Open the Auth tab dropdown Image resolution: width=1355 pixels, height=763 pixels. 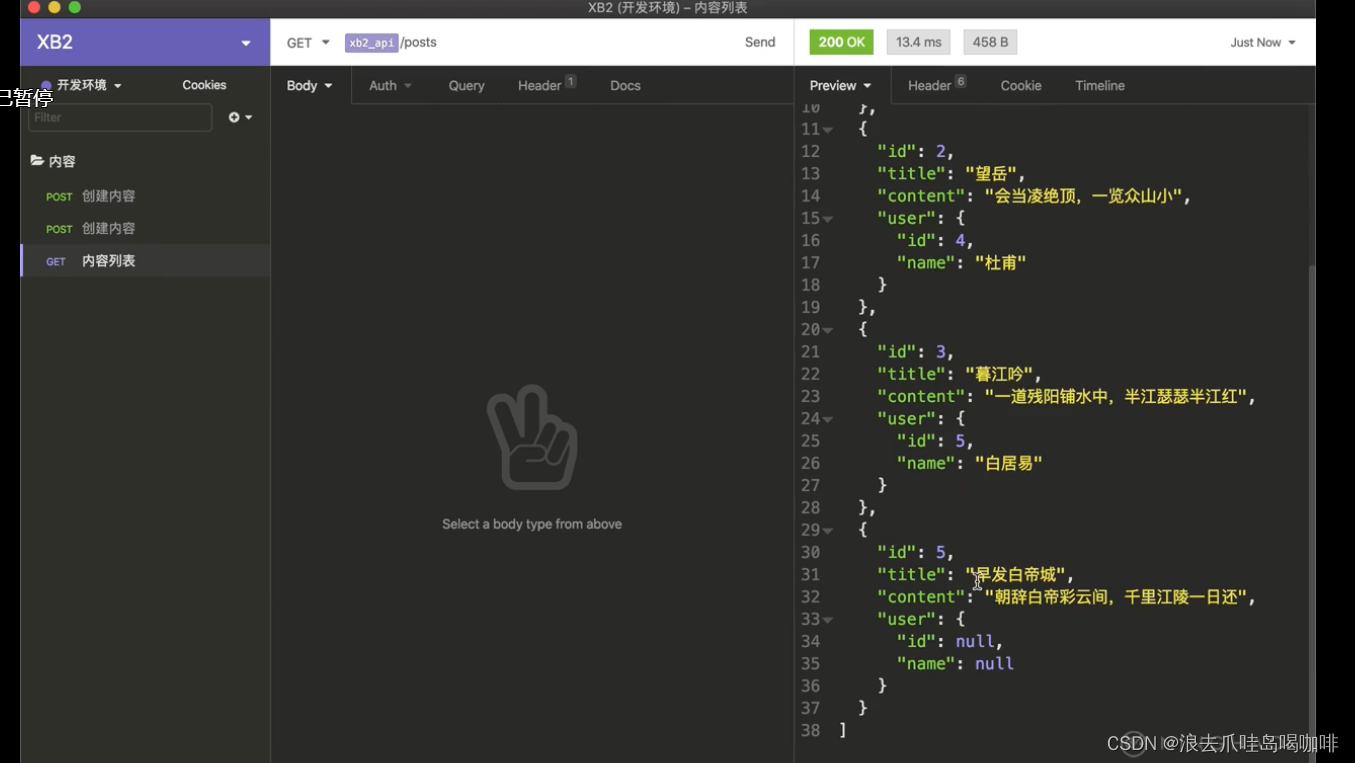click(x=390, y=85)
